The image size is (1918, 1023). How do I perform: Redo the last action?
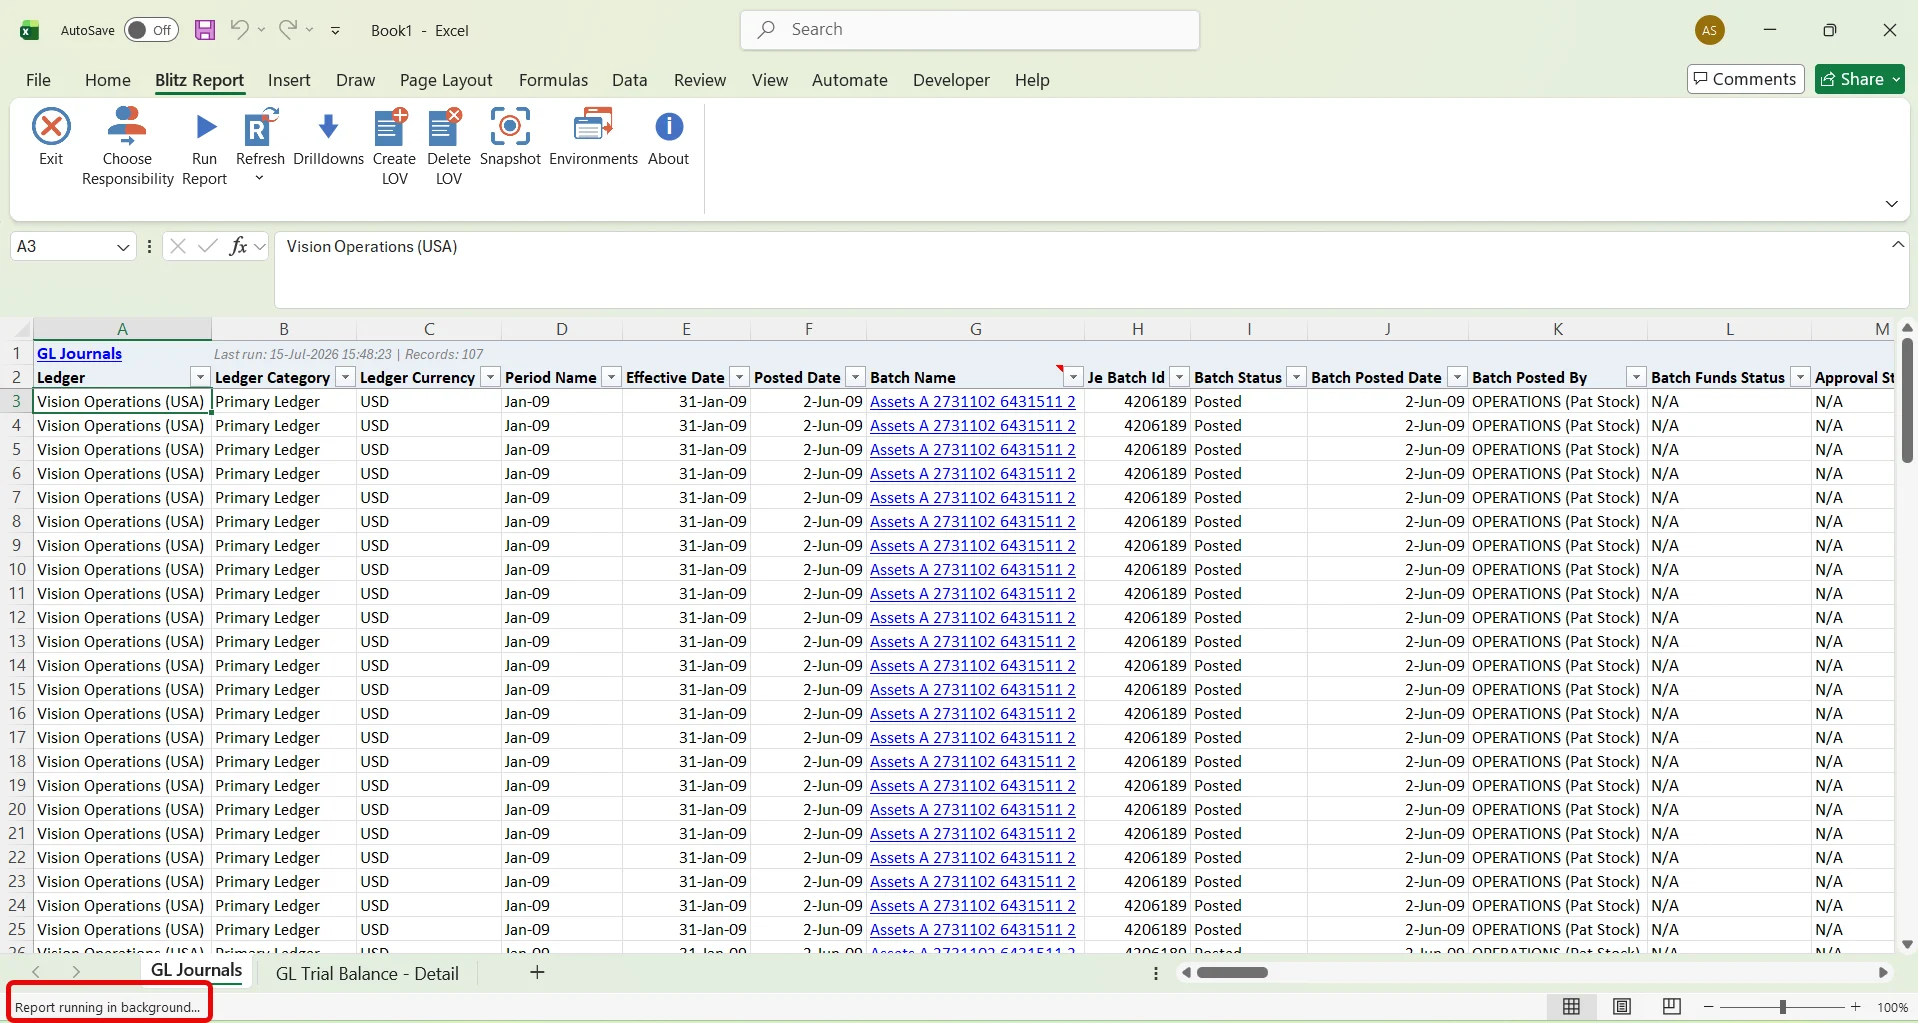[x=288, y=30]
